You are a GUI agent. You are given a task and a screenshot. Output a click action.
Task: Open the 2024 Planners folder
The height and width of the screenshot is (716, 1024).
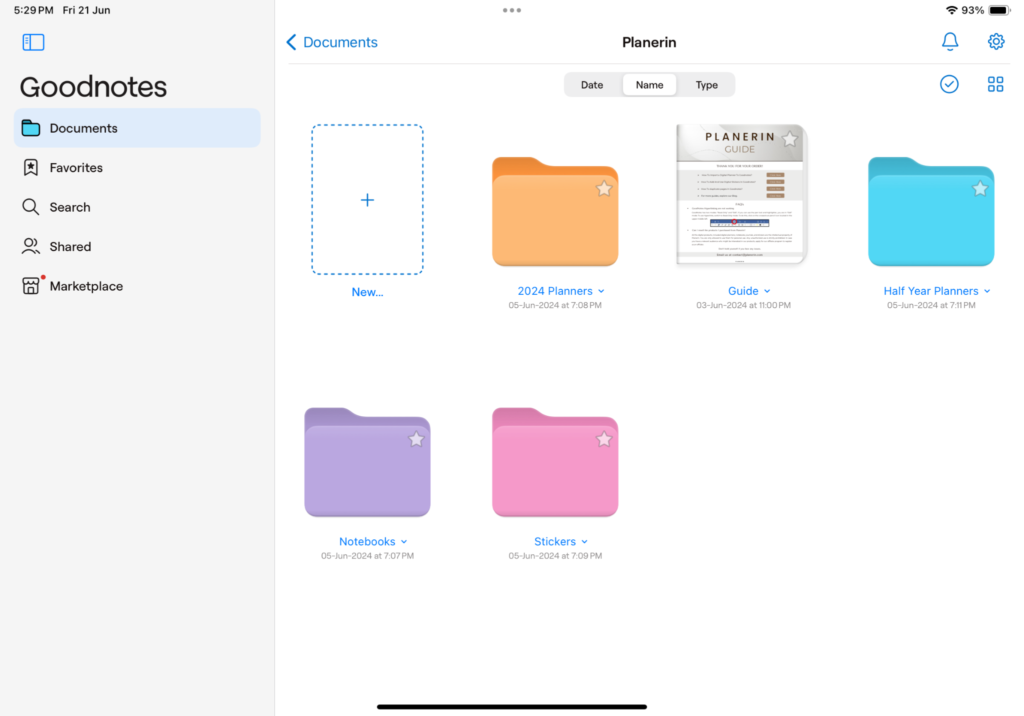tap(555, 212)
